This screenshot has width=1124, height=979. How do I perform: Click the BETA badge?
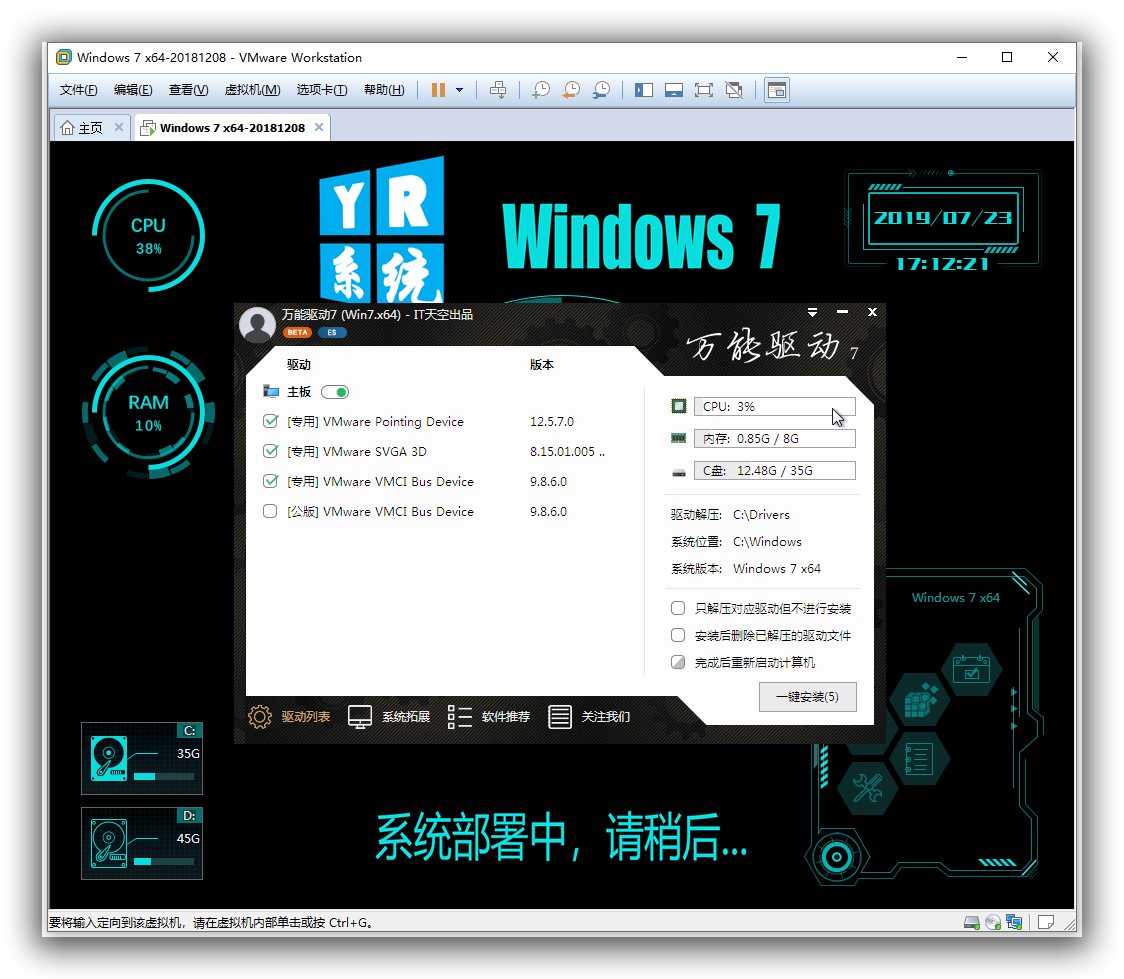[297, 333]
